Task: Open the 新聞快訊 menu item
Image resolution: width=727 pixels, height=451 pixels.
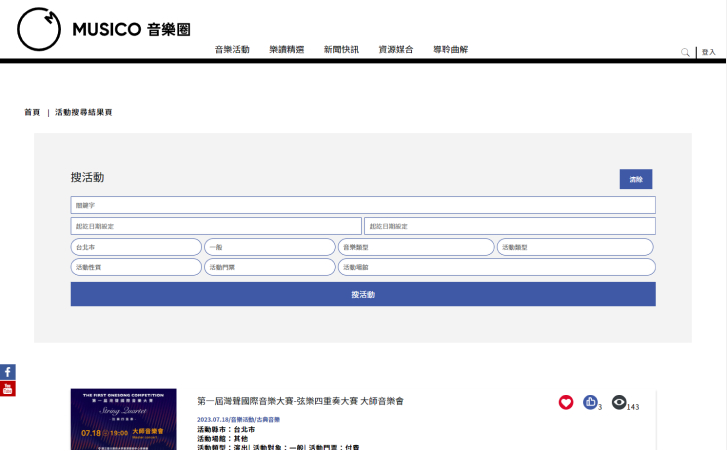Action: 341,50
